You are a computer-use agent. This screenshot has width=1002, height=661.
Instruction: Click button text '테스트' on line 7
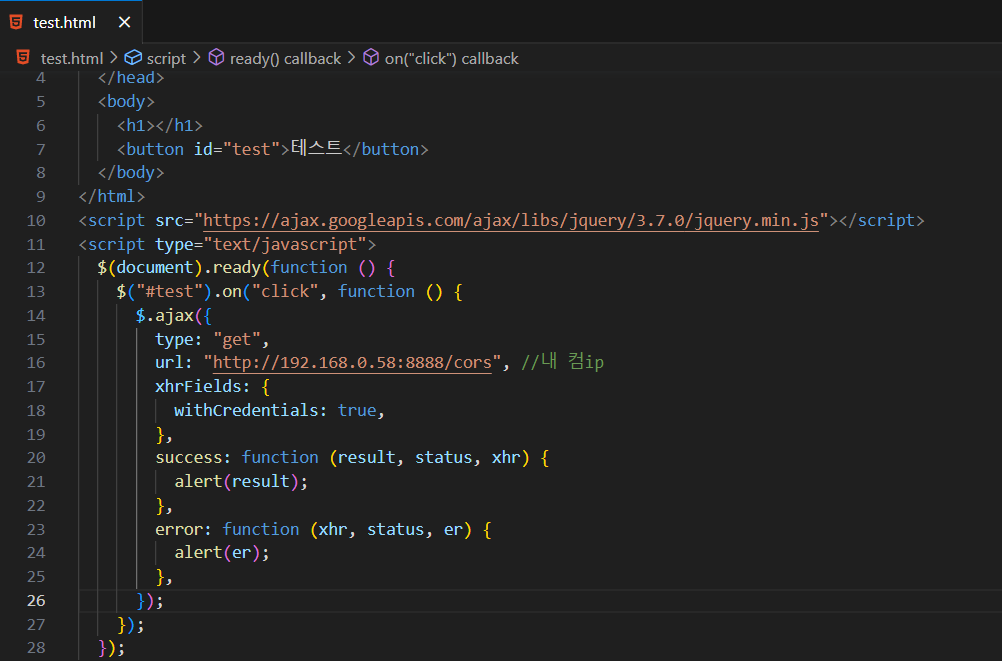(x=316, y=148)
